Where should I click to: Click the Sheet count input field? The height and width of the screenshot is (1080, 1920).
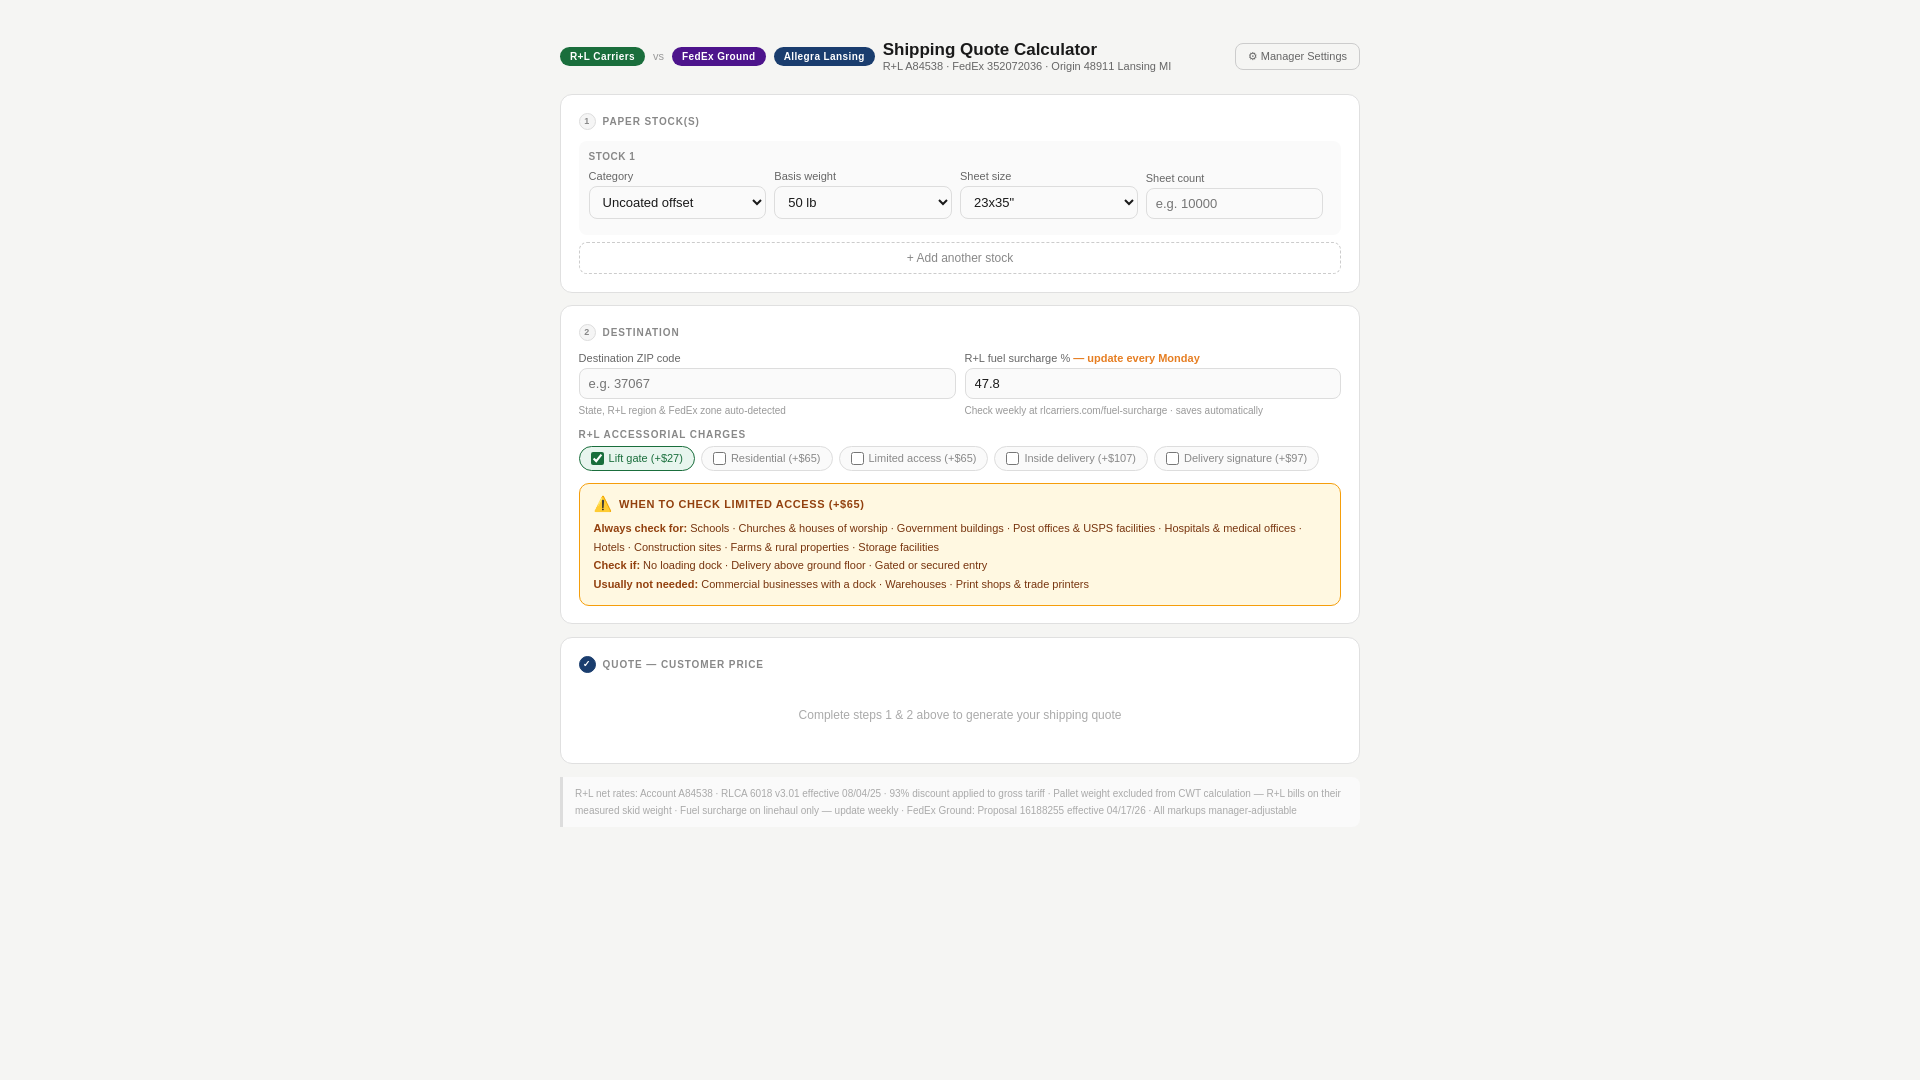(x=1234, y=204)
